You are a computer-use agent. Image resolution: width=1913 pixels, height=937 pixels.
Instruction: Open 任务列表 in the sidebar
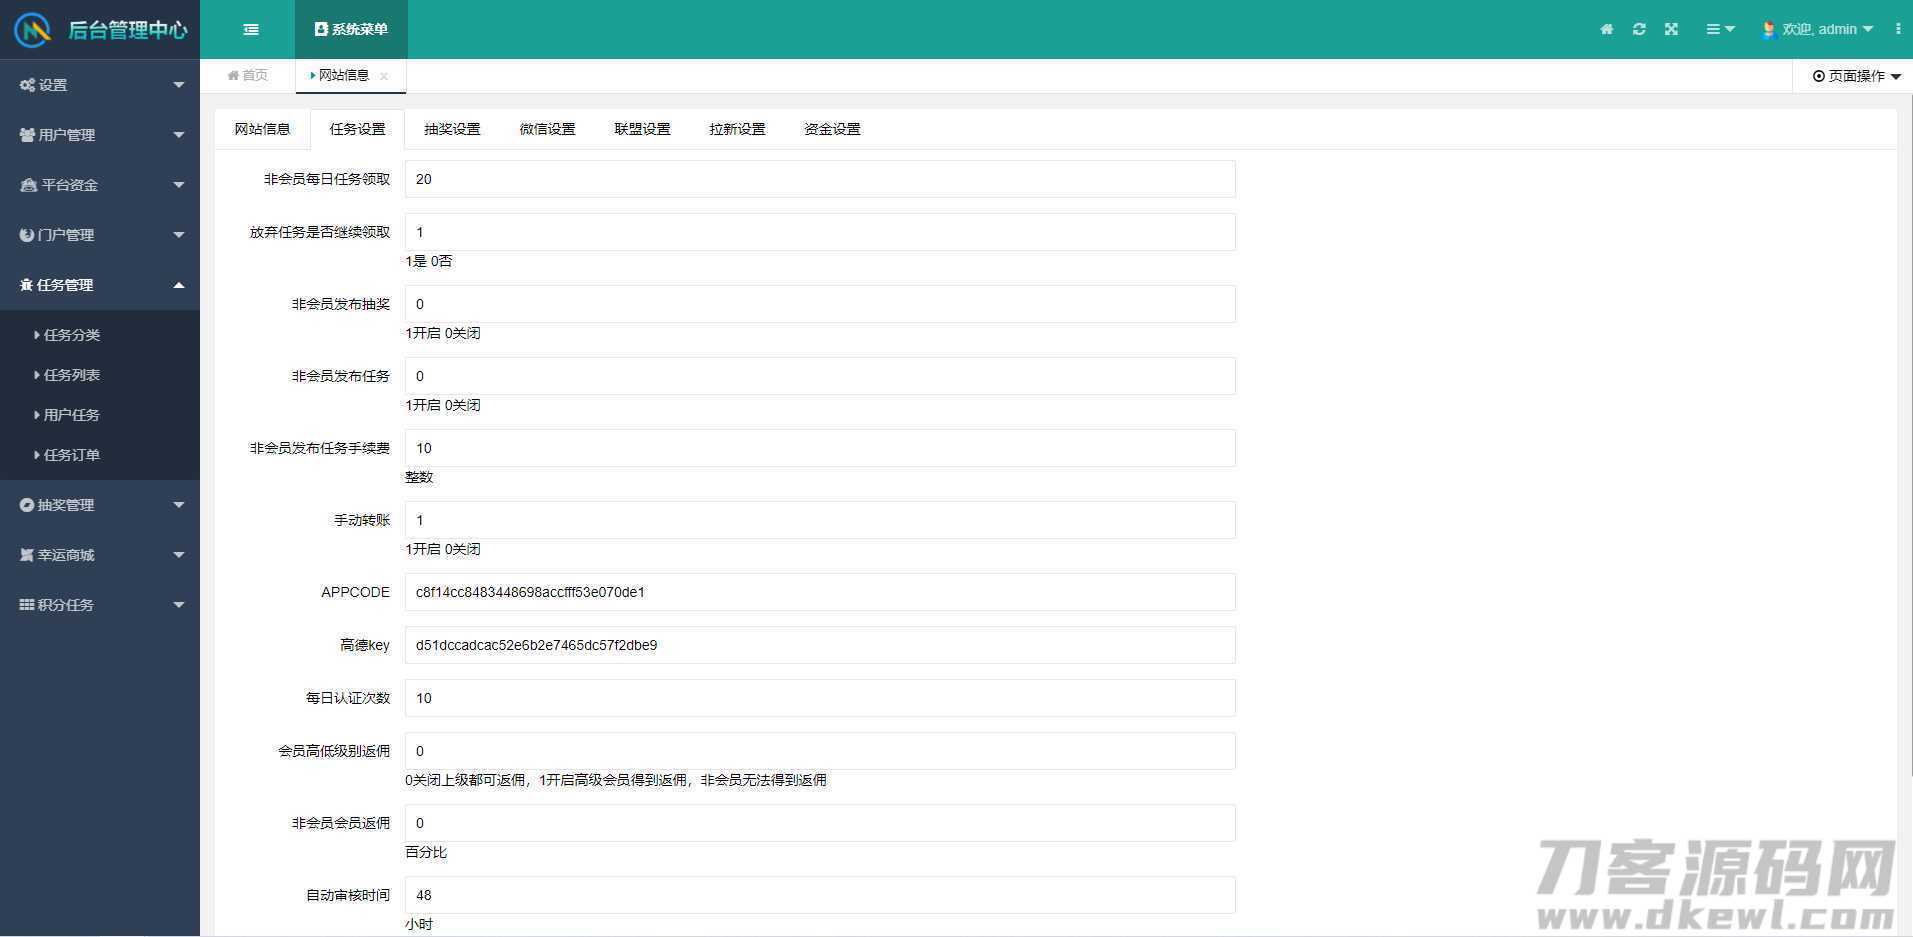click(x=100, y=375)
